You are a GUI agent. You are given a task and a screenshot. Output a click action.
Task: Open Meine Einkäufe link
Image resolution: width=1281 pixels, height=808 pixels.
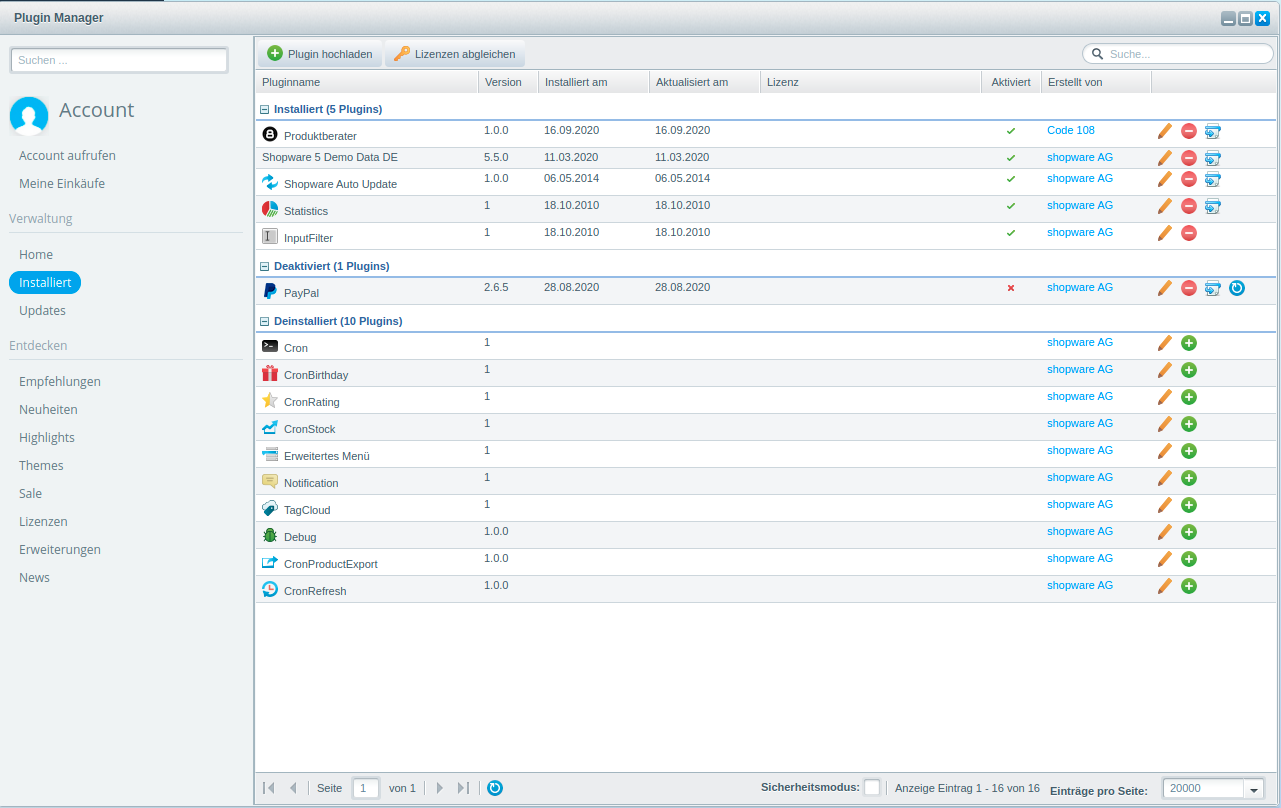[62, 184]
